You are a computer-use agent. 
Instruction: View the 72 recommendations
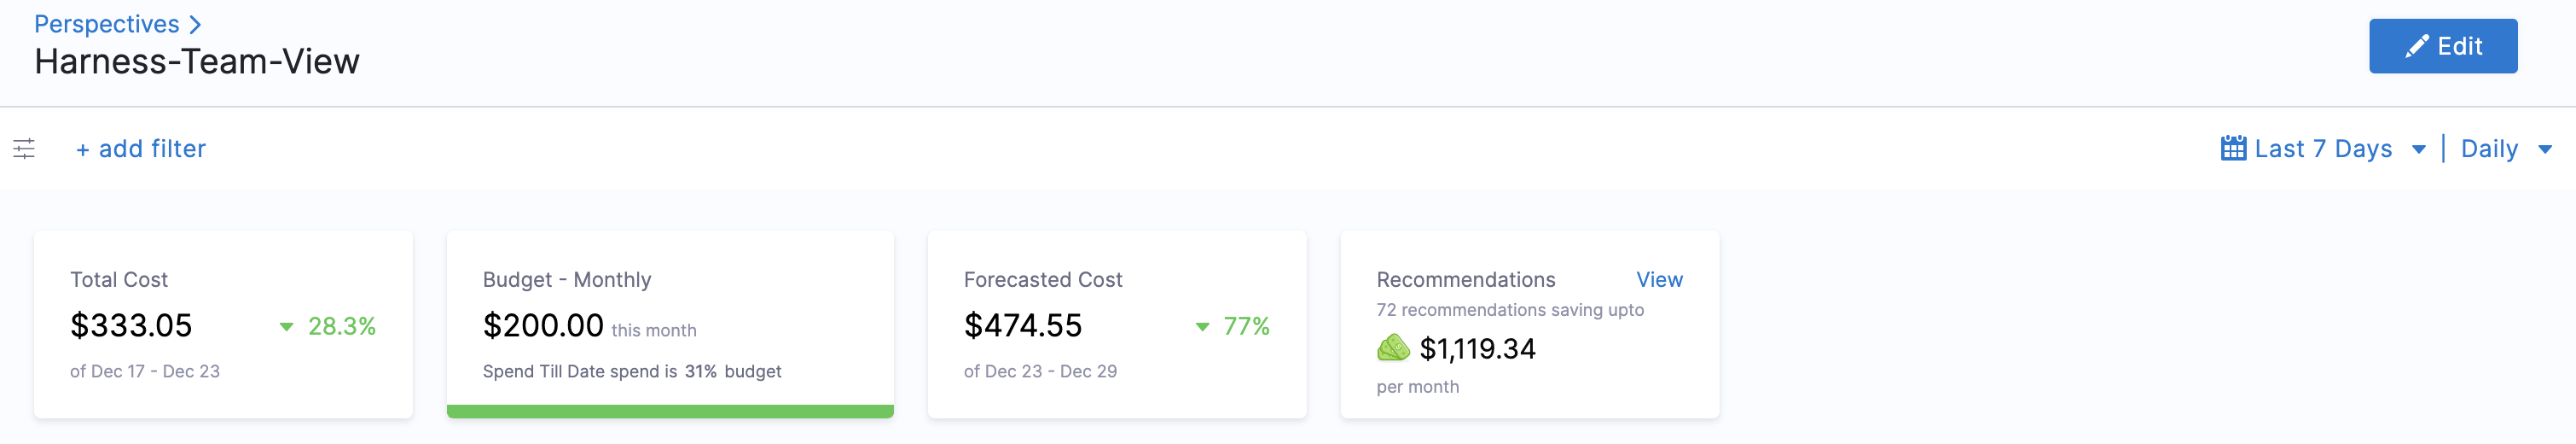[1658, 280]
